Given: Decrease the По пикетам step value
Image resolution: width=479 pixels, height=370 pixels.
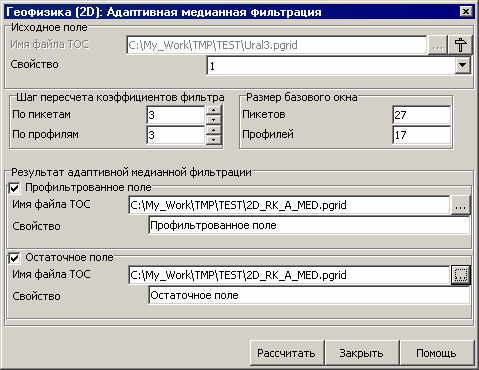Looking at the screenshot, I should [214, 120].
